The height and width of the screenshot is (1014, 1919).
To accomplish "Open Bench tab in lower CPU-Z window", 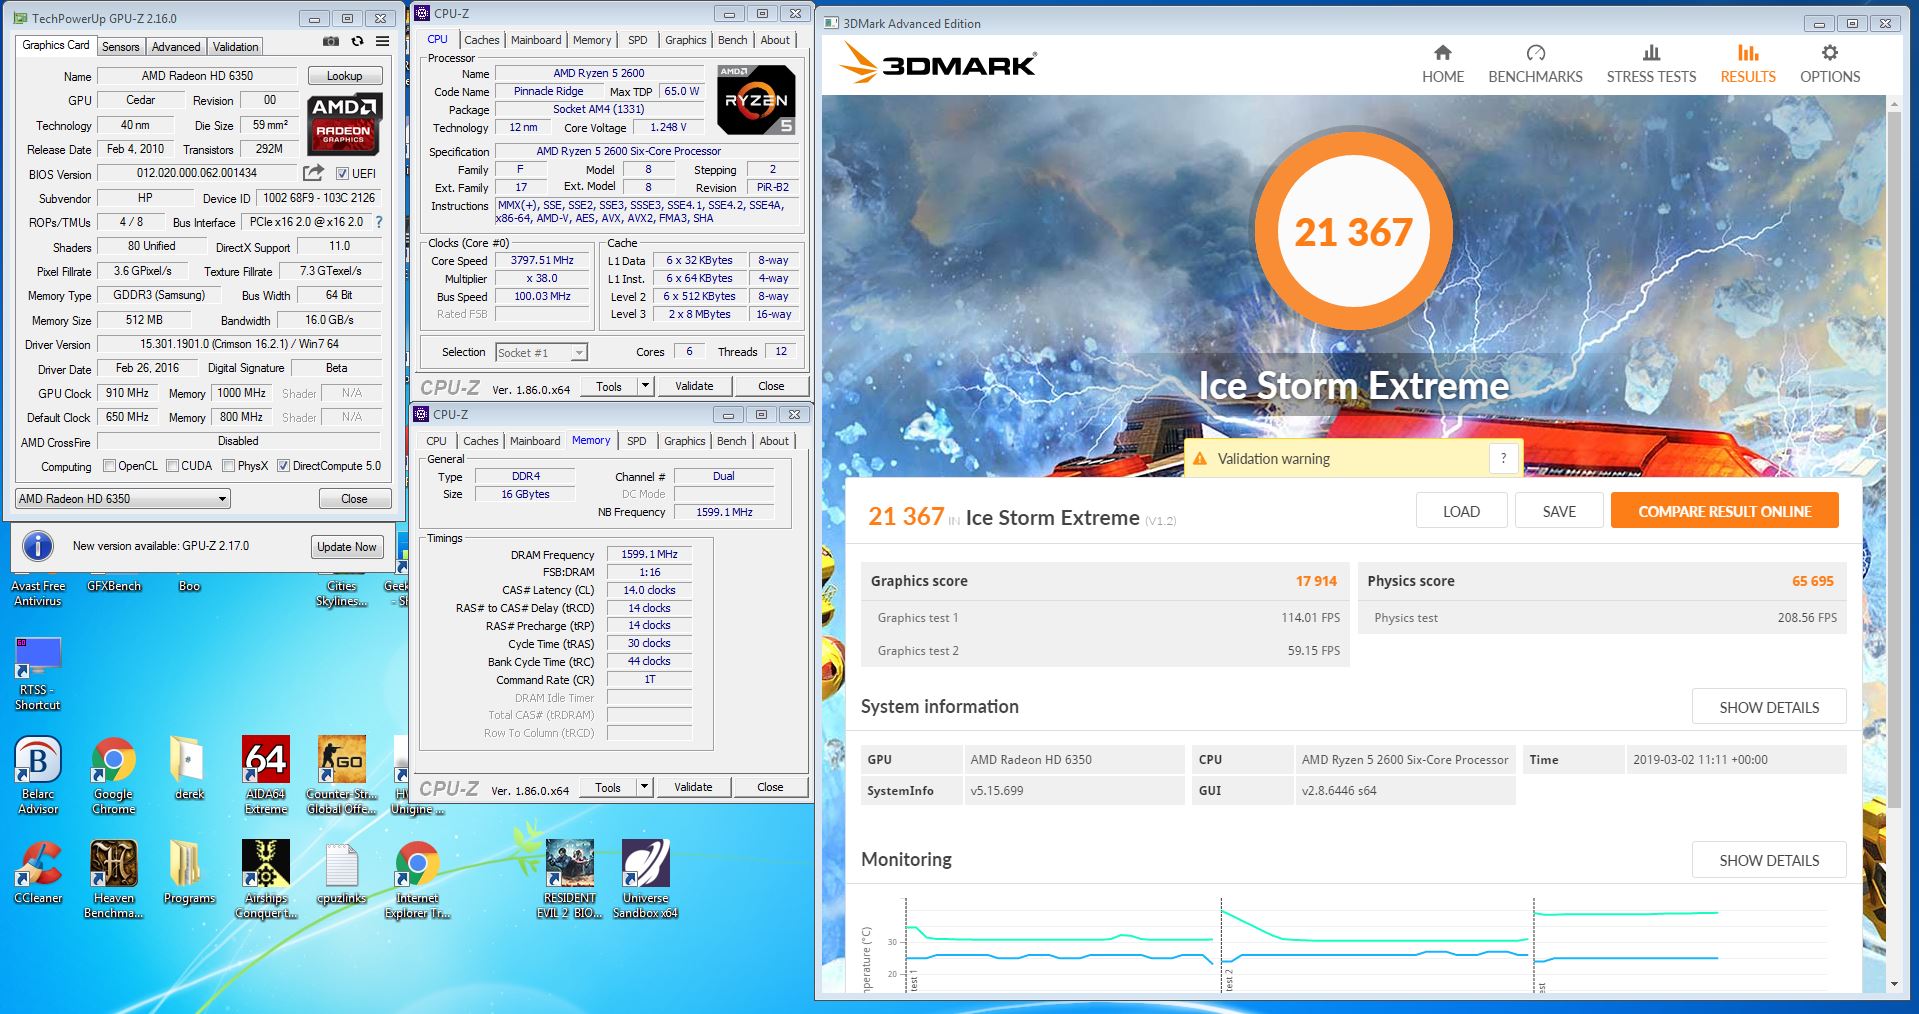I will [x=732, y=441].
